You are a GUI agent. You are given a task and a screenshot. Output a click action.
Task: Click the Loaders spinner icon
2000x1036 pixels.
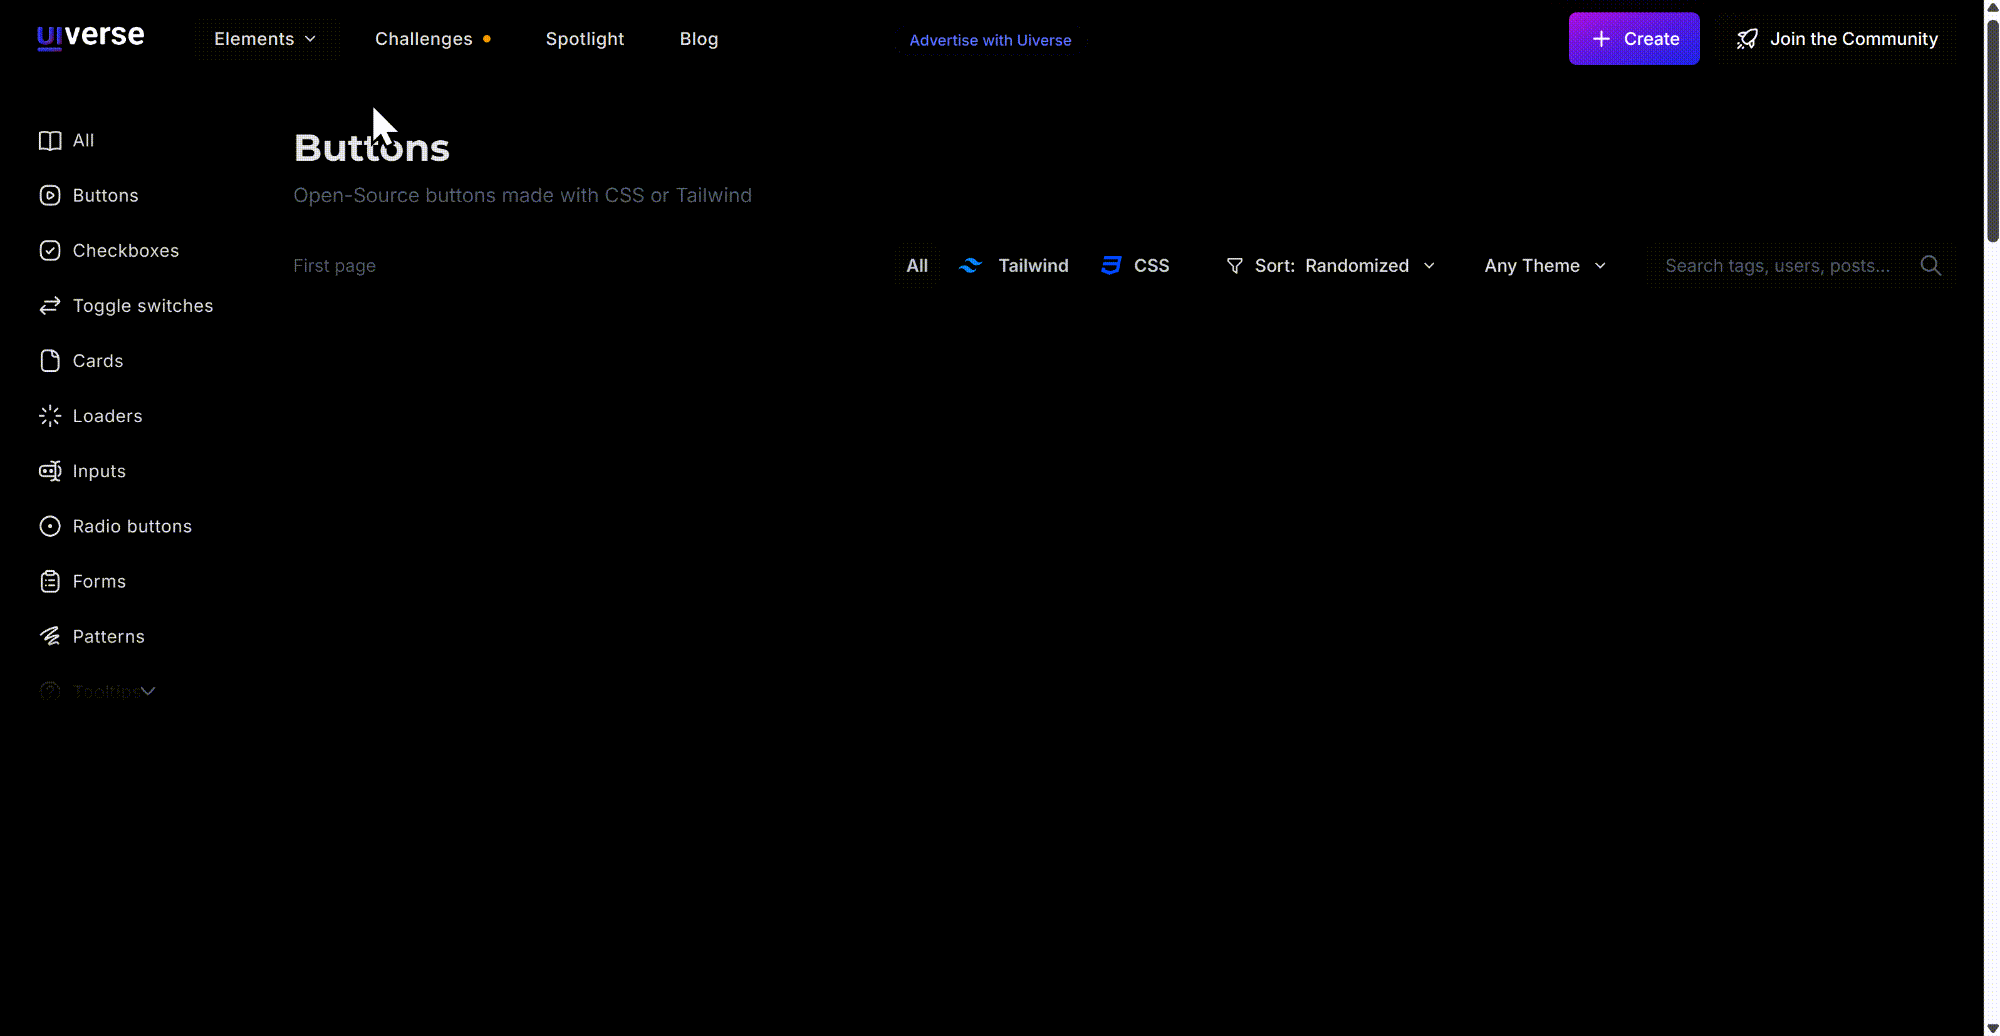pos(50,416)
